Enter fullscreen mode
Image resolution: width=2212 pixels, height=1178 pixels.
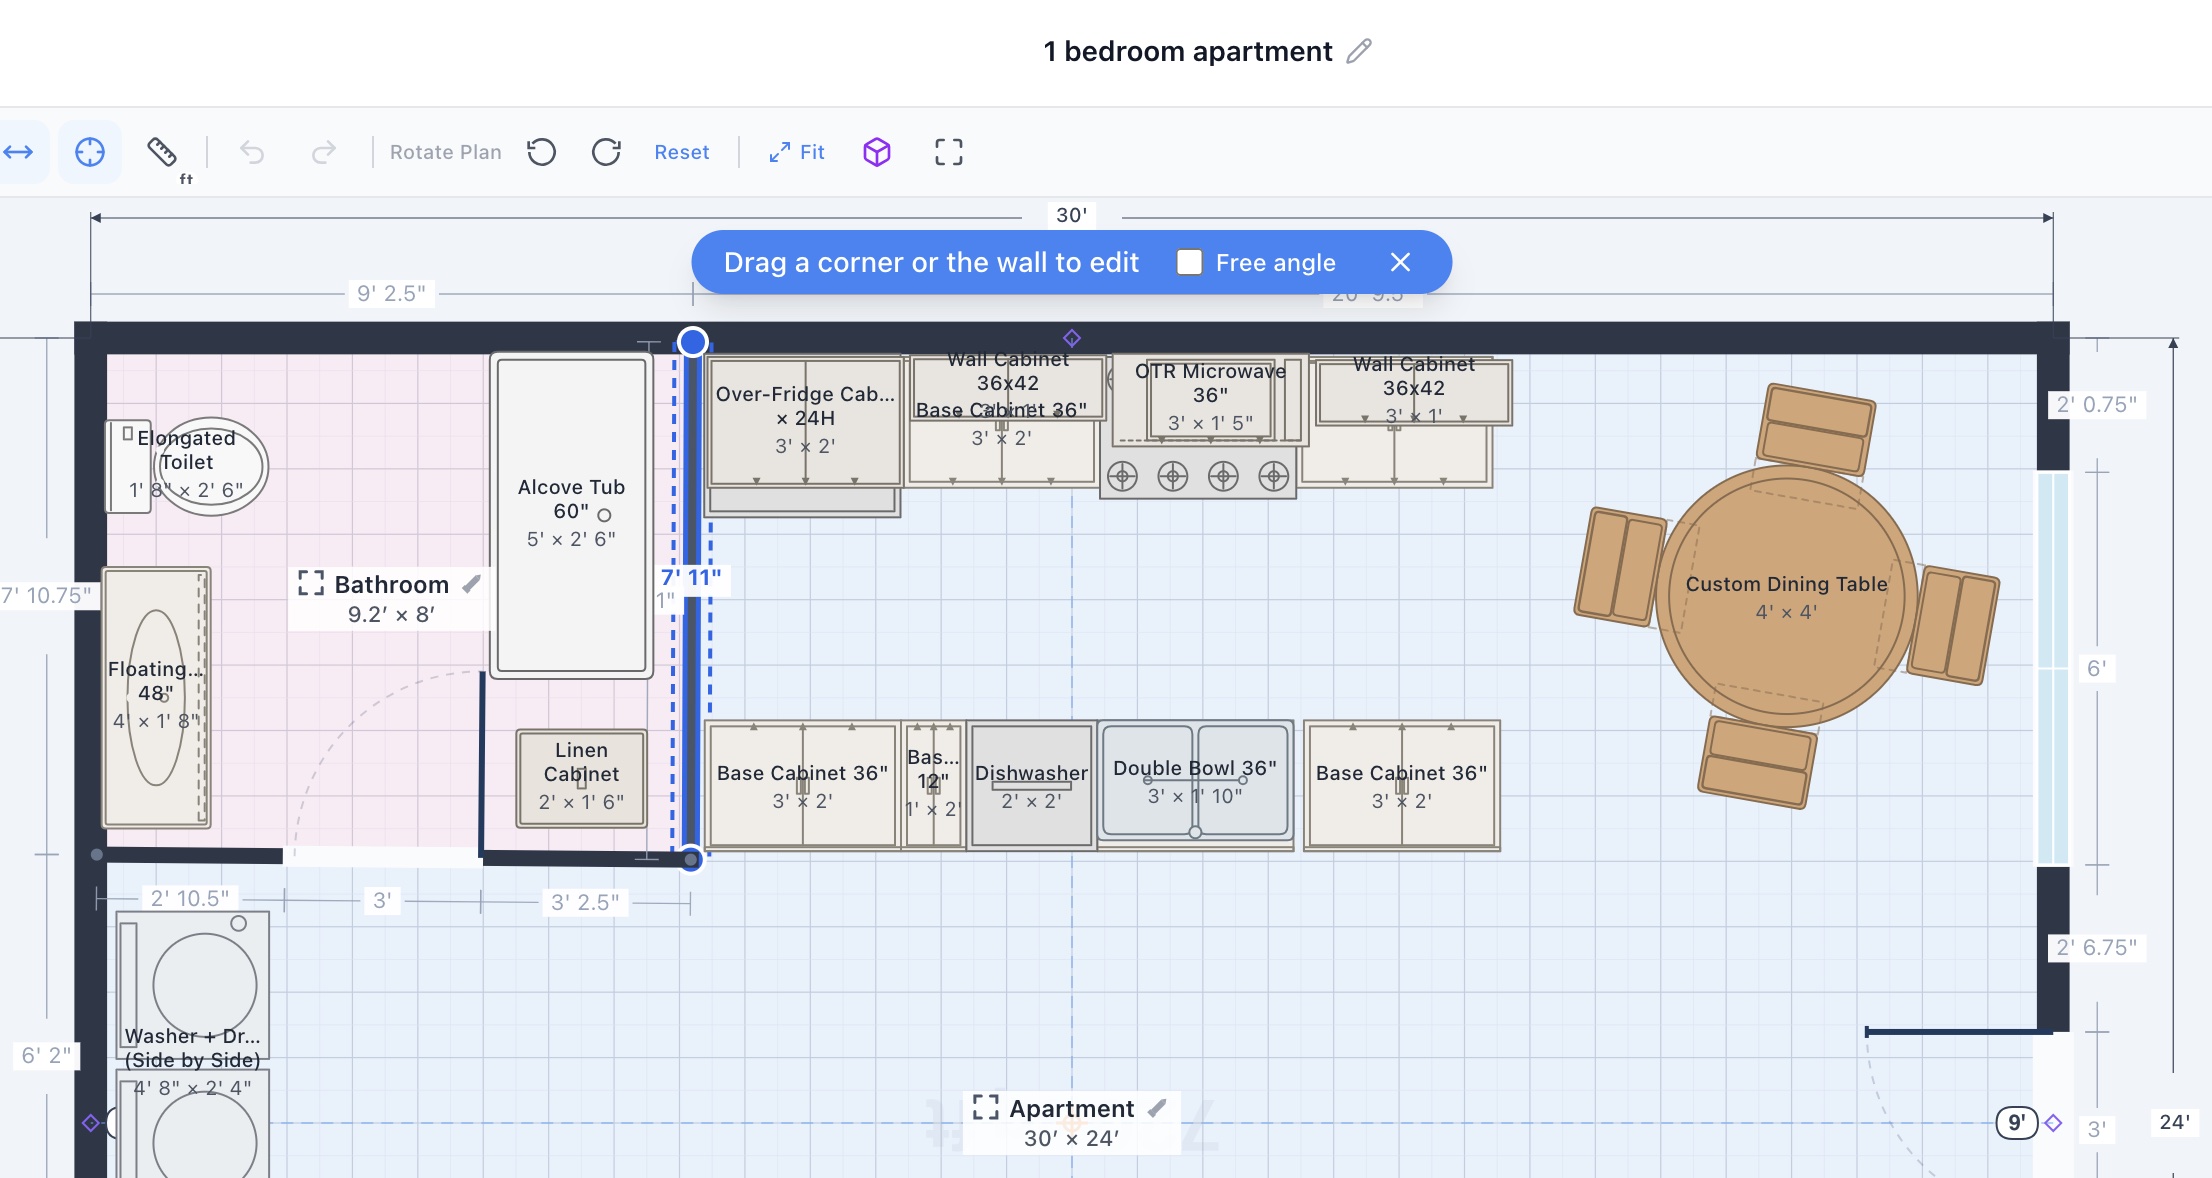tap(949, 152)
